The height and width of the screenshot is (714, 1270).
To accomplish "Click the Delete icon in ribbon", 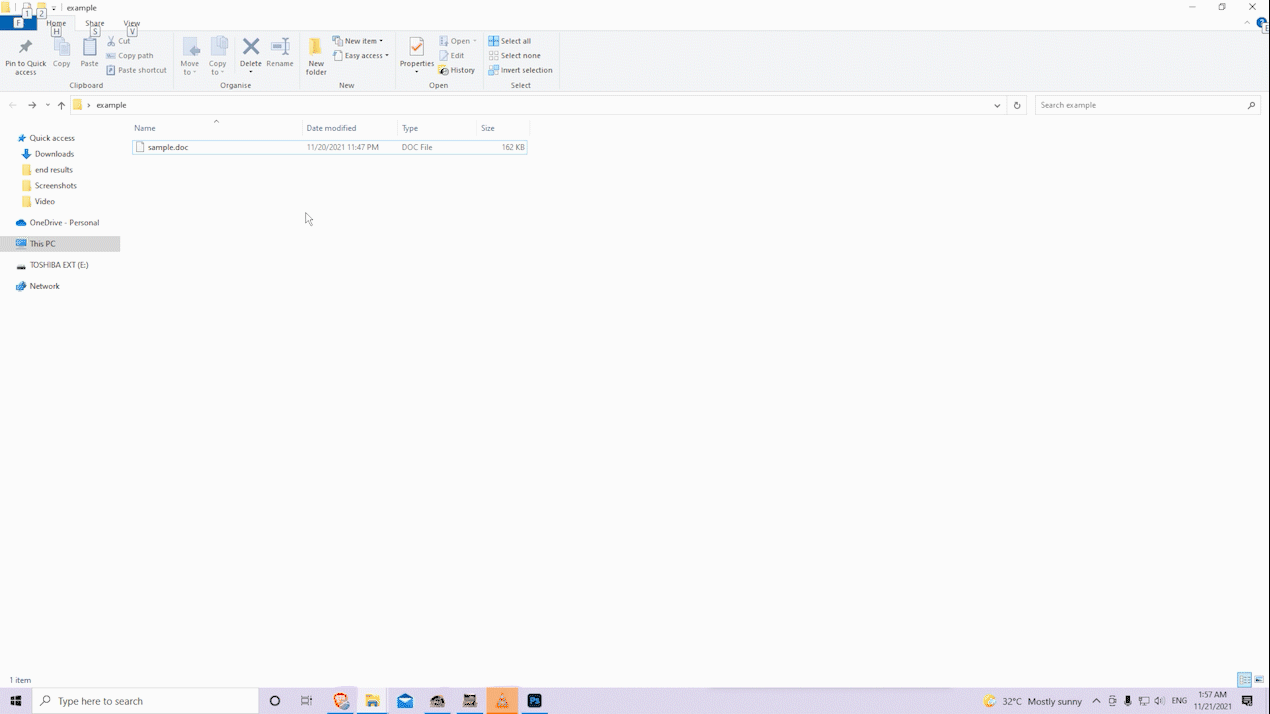I will click(x=251, y=53).
